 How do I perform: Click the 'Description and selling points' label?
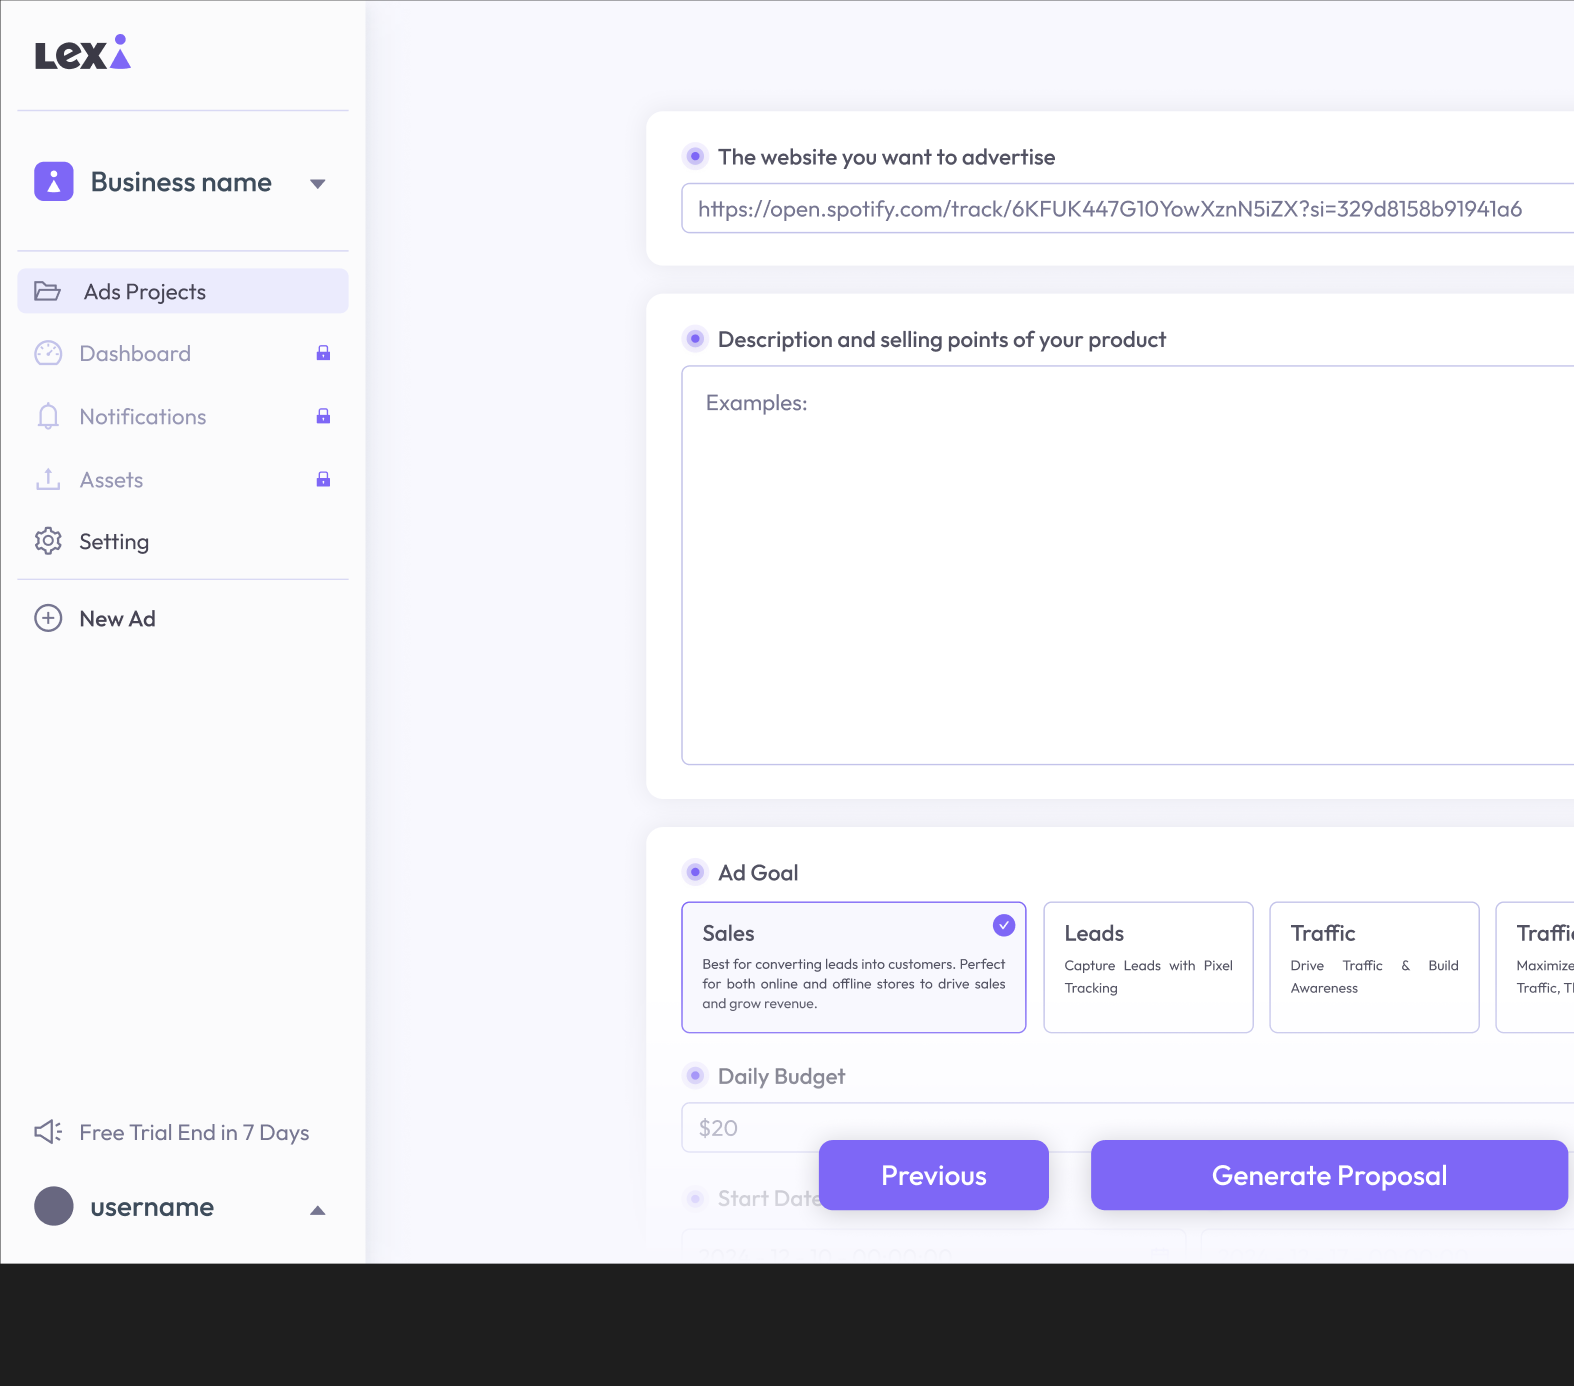[x=942, y=339]
